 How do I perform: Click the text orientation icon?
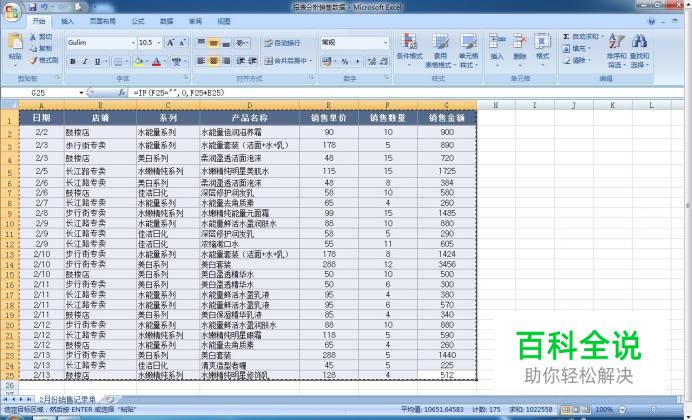click(x=241, y=43)
